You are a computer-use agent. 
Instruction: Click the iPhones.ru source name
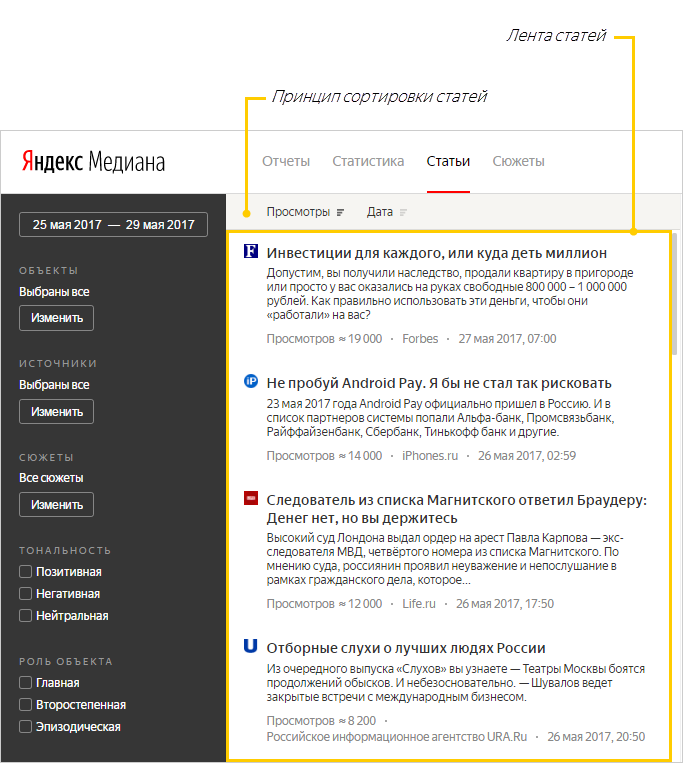430,456
